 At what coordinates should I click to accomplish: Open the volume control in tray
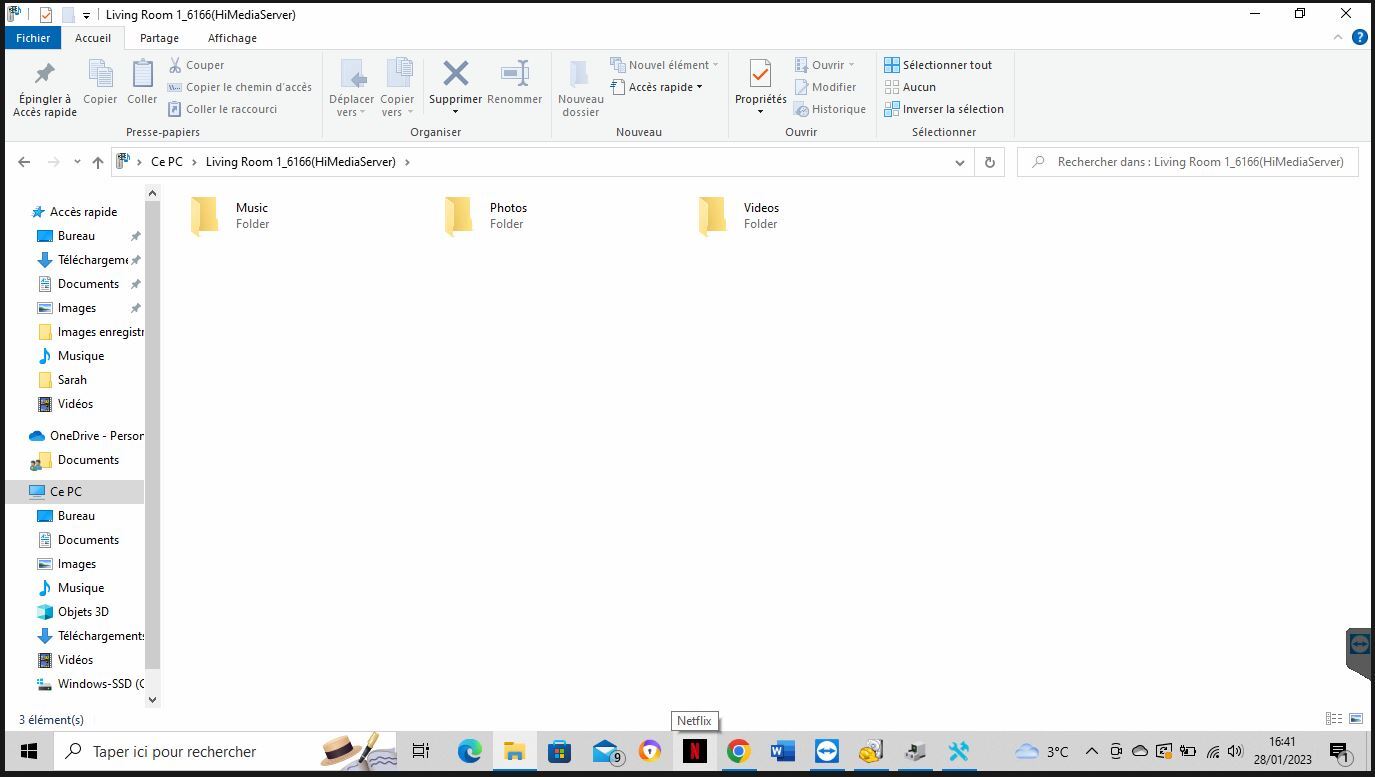(1236, 751)
